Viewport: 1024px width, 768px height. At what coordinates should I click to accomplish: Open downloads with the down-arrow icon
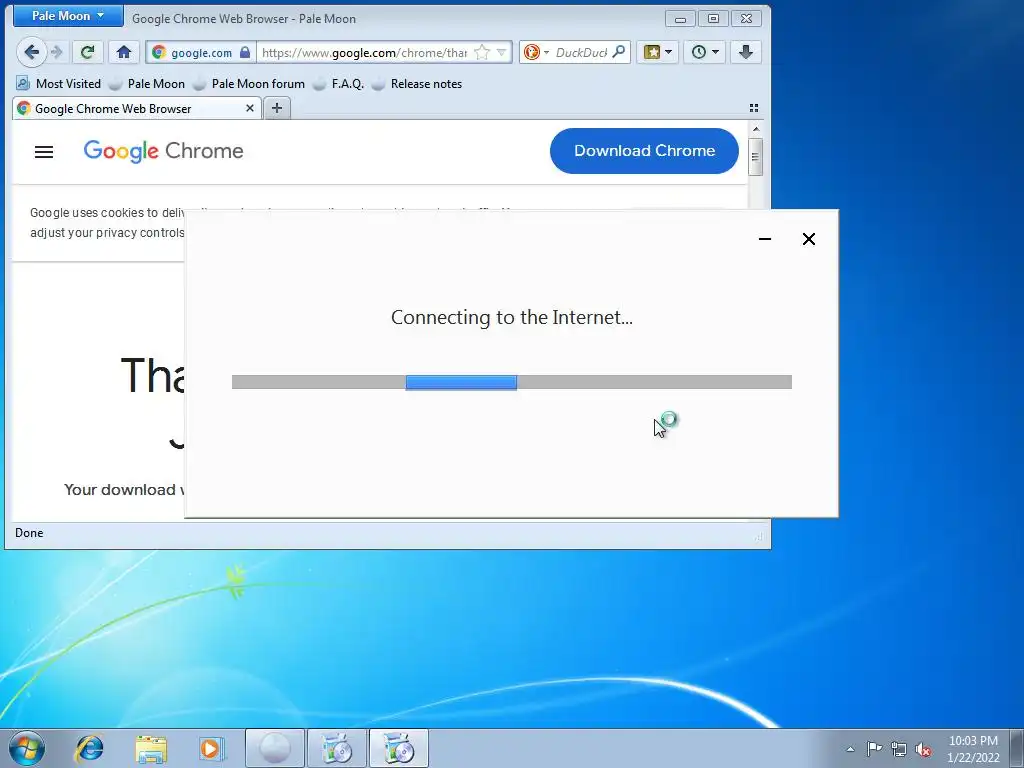point(746,52)
